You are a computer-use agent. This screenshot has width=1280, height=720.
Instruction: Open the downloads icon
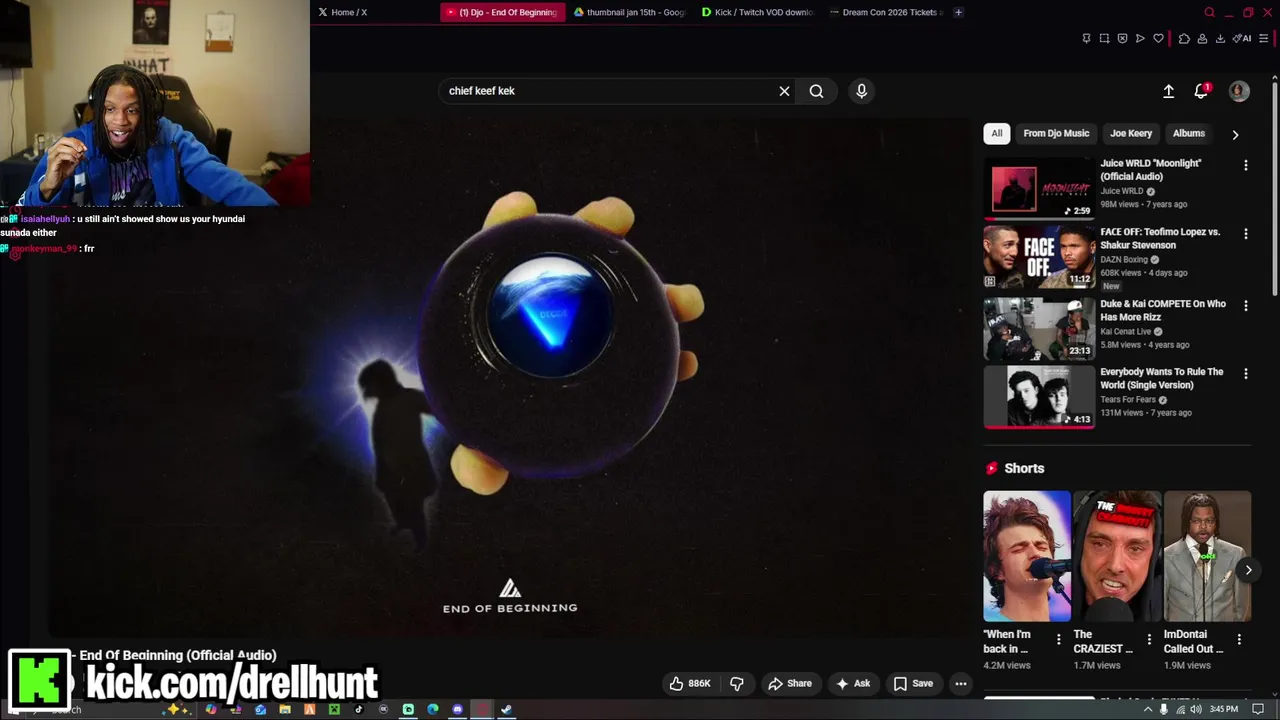pos(1220,39)
